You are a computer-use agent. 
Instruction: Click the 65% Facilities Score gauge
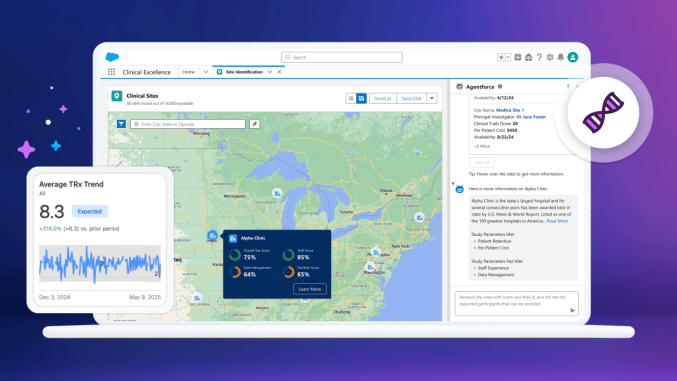288,272
